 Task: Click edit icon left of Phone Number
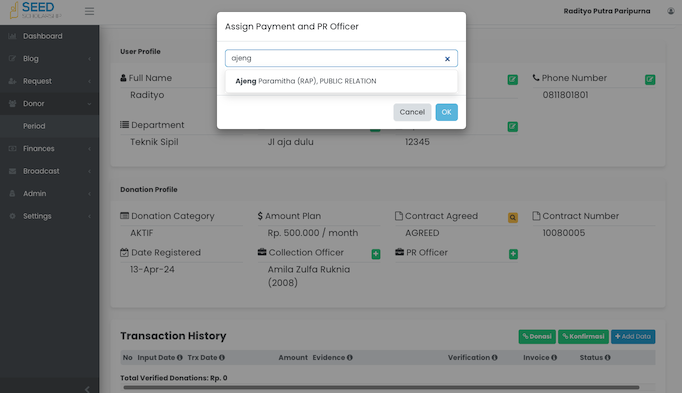[512, 80]
